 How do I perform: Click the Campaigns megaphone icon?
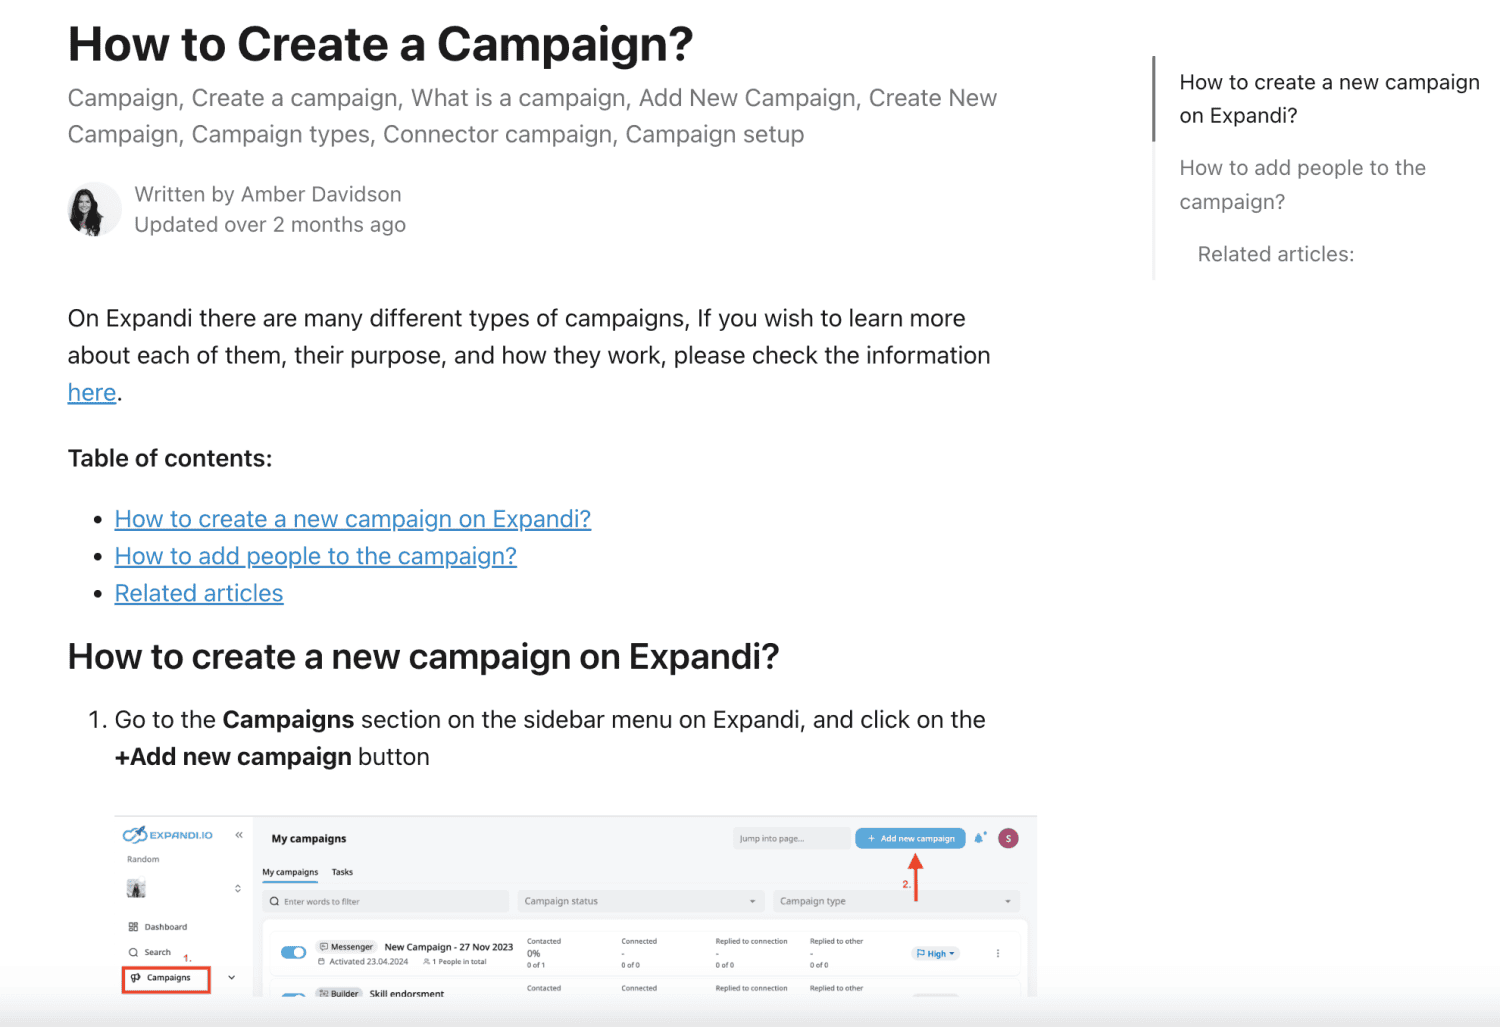click(x=136, y=978)
